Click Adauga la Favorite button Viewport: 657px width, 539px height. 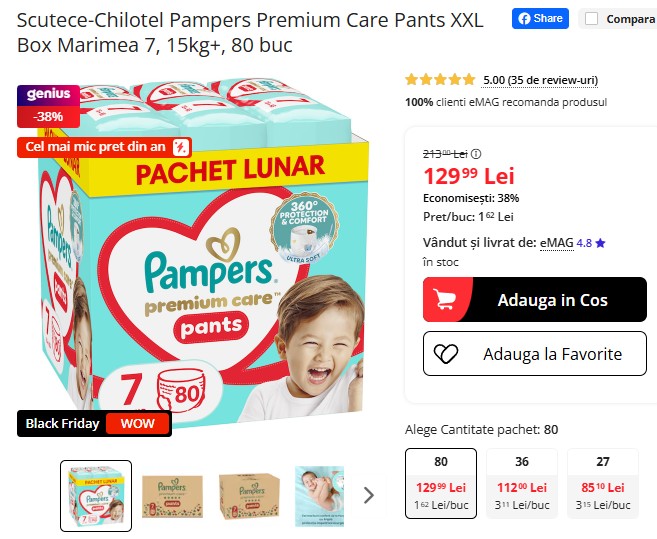pos(535,354)
